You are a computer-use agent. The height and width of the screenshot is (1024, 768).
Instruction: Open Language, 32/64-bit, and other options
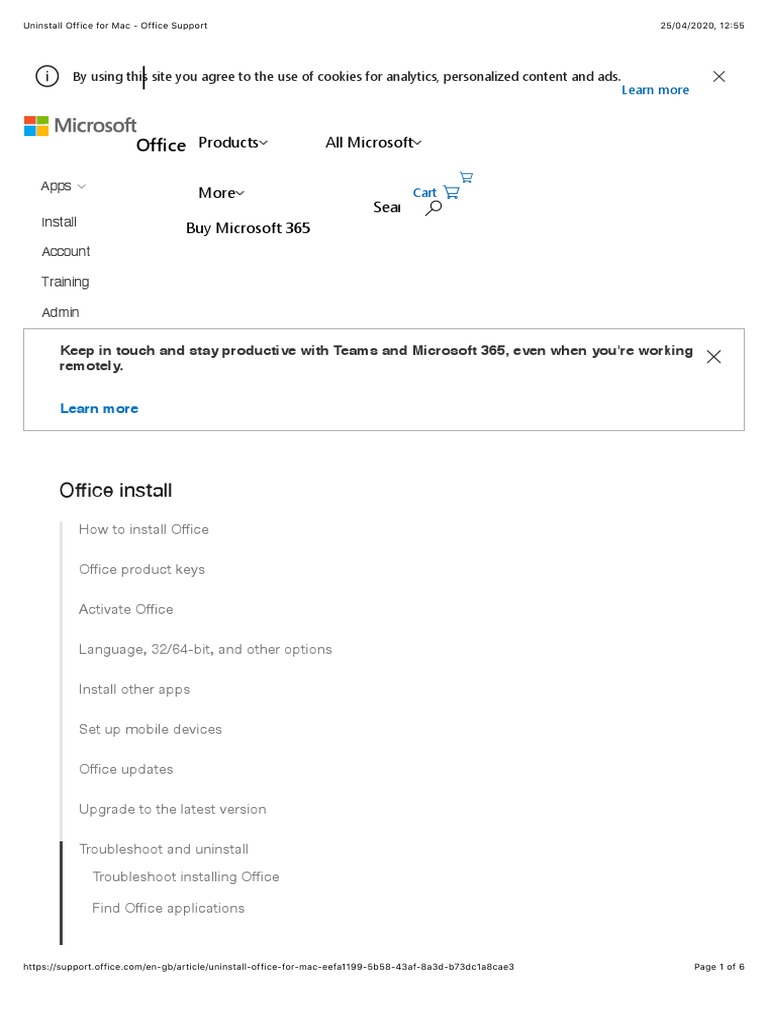pos(205,649)
